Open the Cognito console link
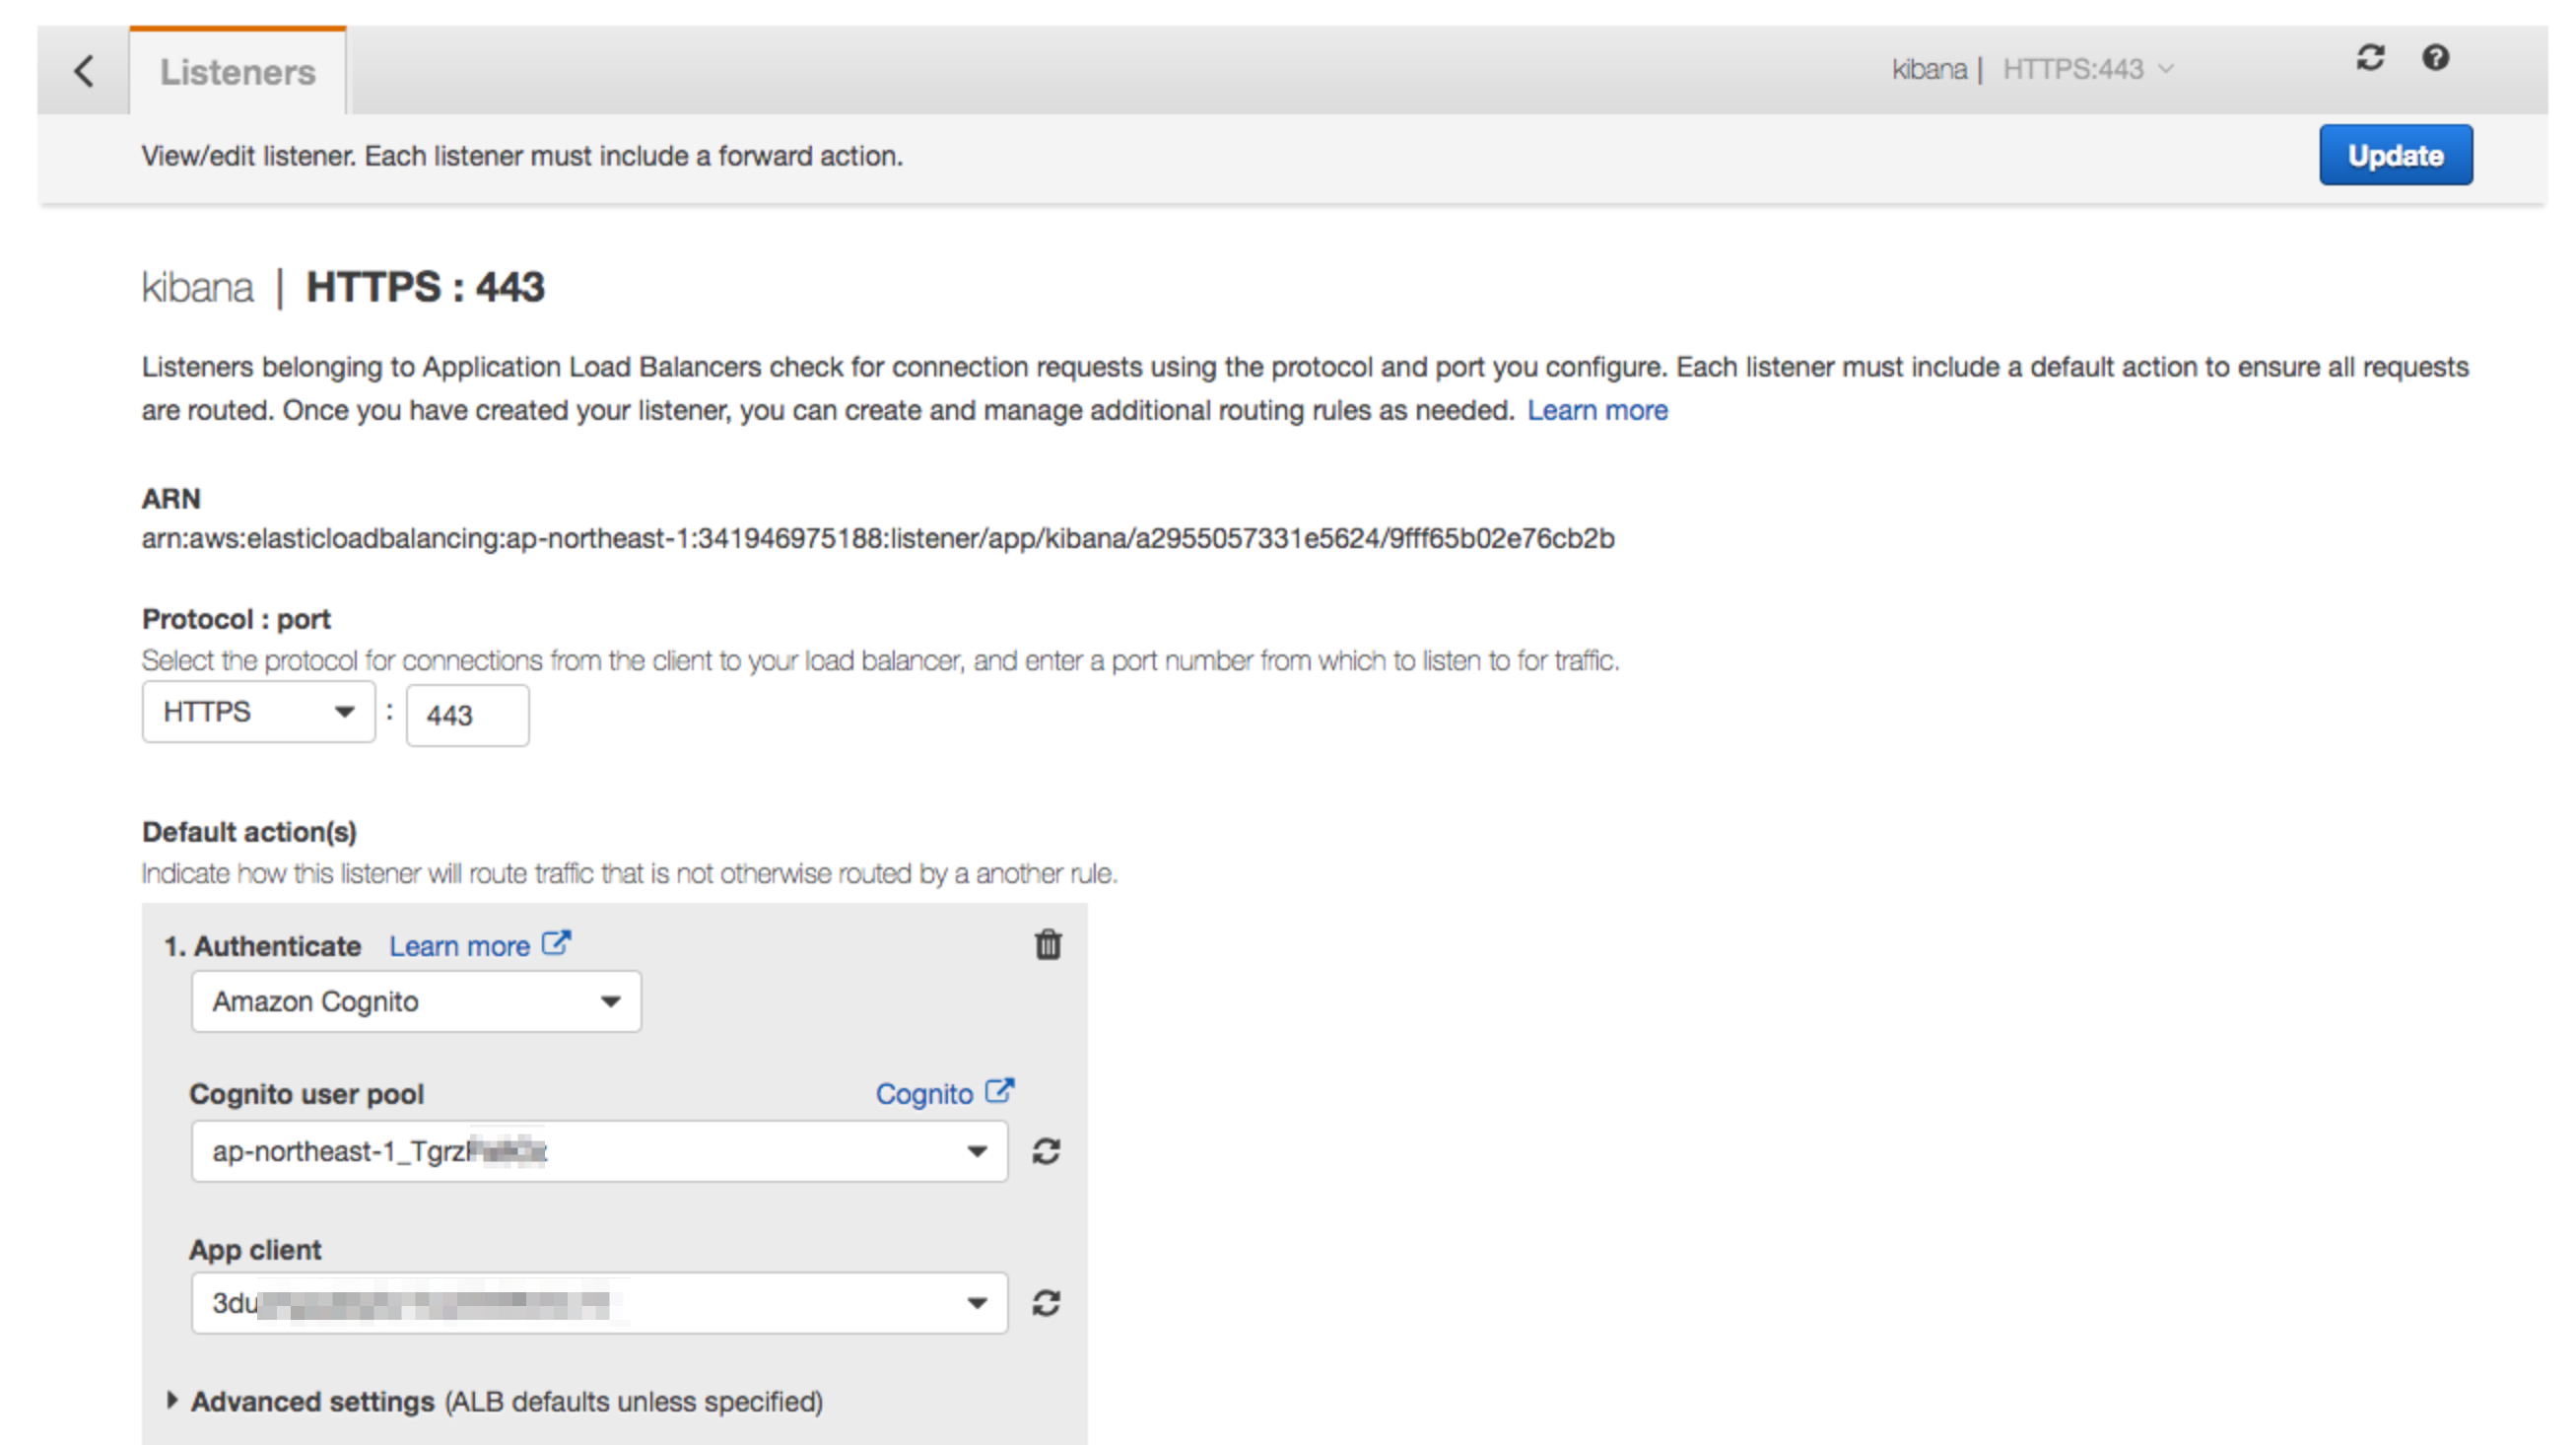Screen dimensions: 2576x1445 click(924, 1095)
